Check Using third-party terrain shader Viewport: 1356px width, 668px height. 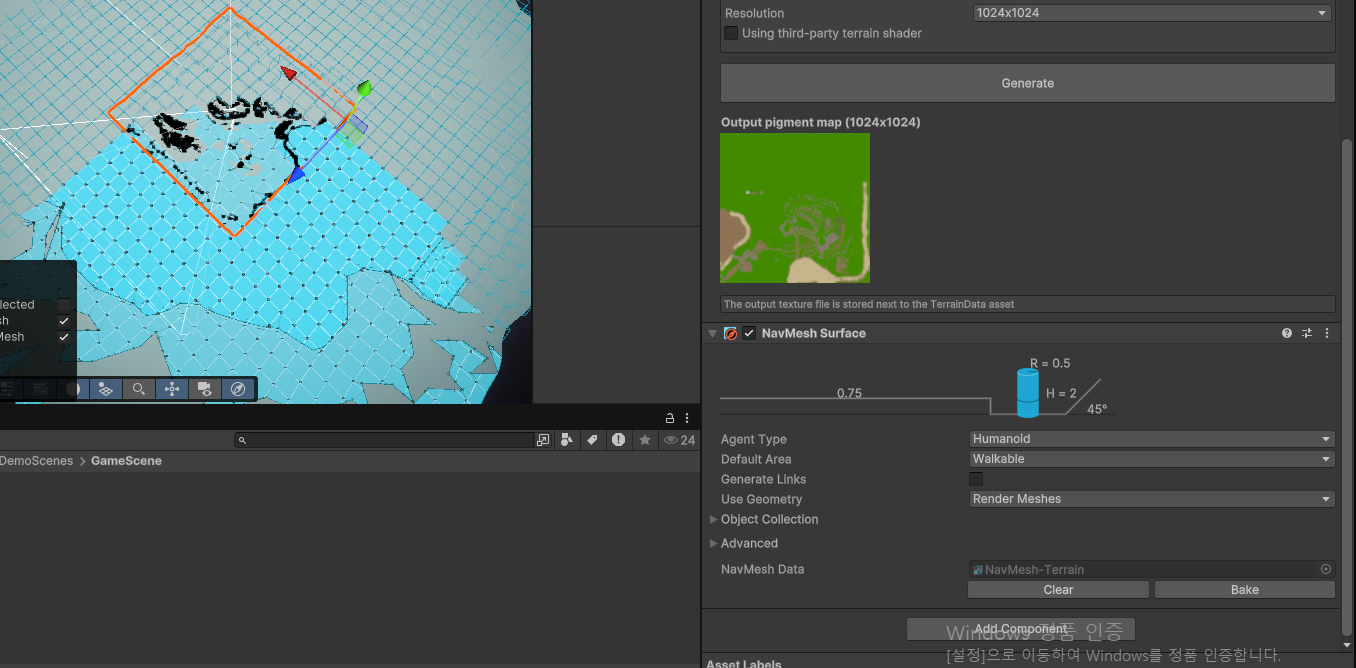coord(730,33)
